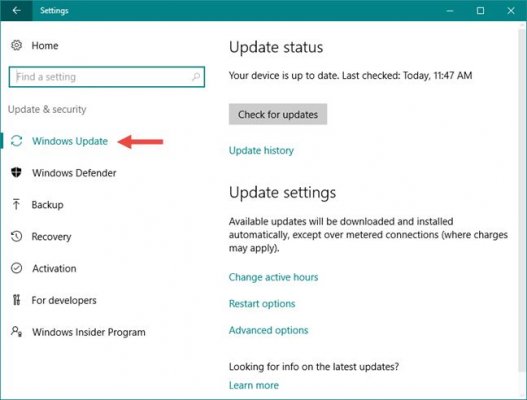This screenshot has height=400, width=527.
Task: Close the Settings window
Action: click(511, 10)
